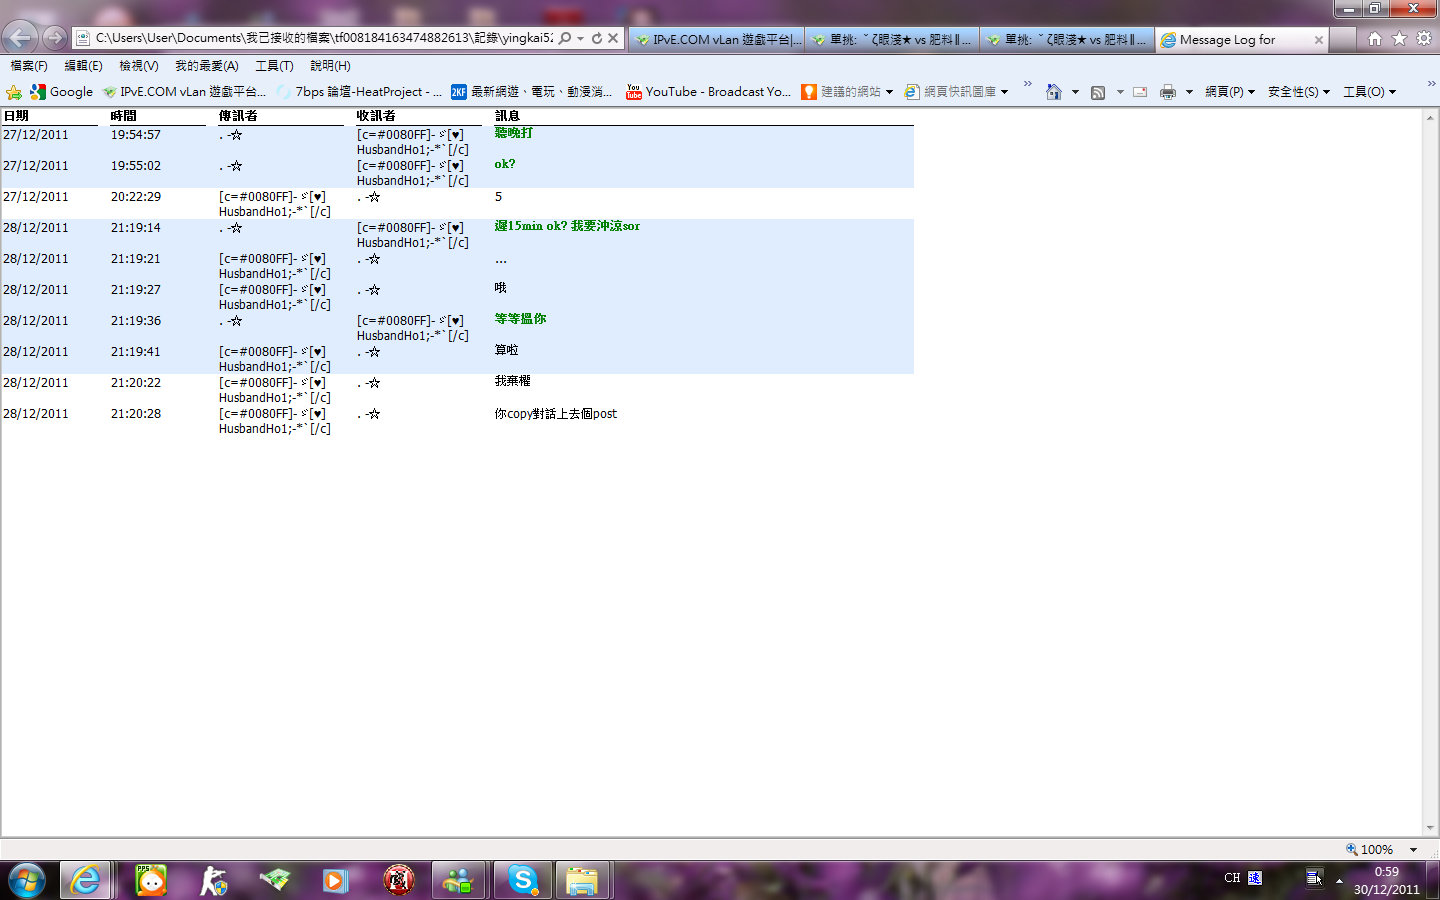Open the 編輯(E) menu
Image resolution: width=1440 pixels, height=900 pixels.
point(83,66)
